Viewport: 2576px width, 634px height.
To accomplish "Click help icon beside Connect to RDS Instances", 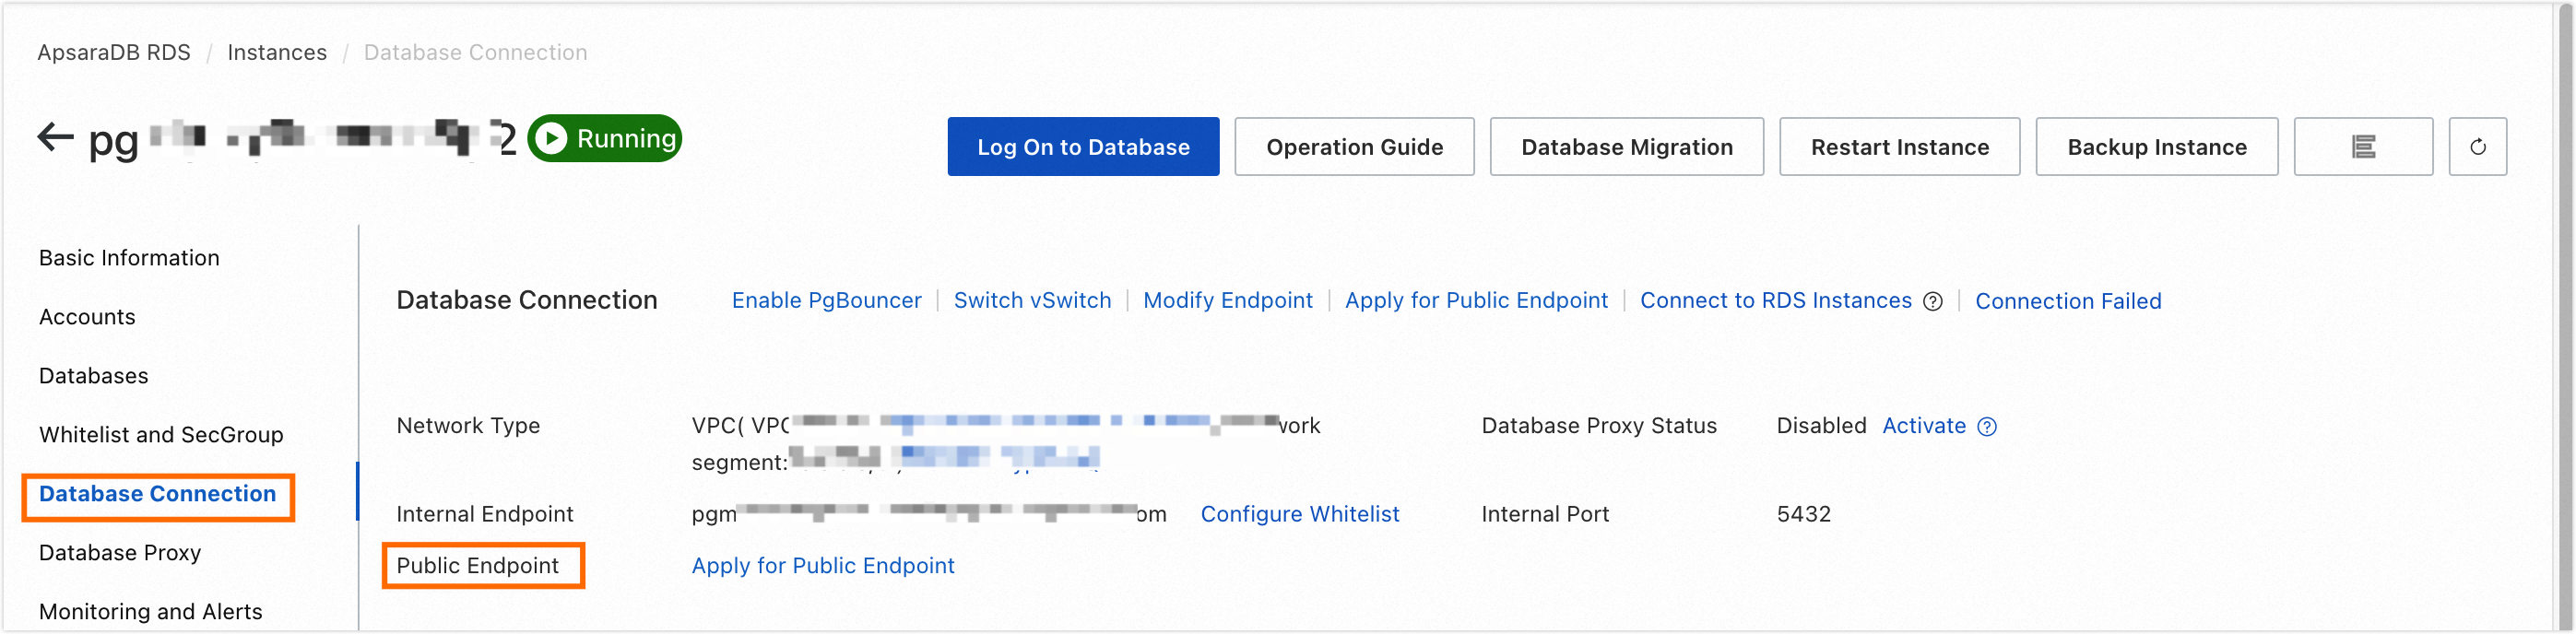I will [1932, 301].
